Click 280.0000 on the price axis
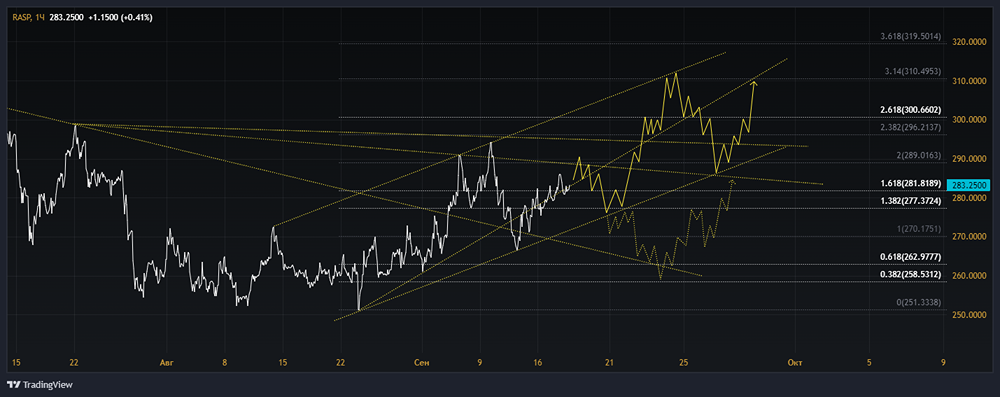1000x397 pixels. pyautogui.click(x=968, y=198)
